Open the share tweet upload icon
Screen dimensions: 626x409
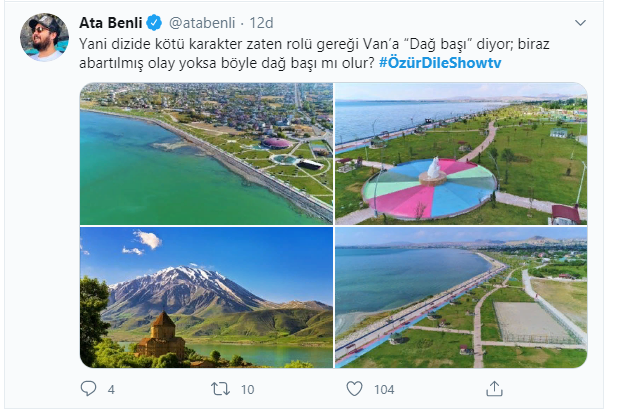(494, 389)
